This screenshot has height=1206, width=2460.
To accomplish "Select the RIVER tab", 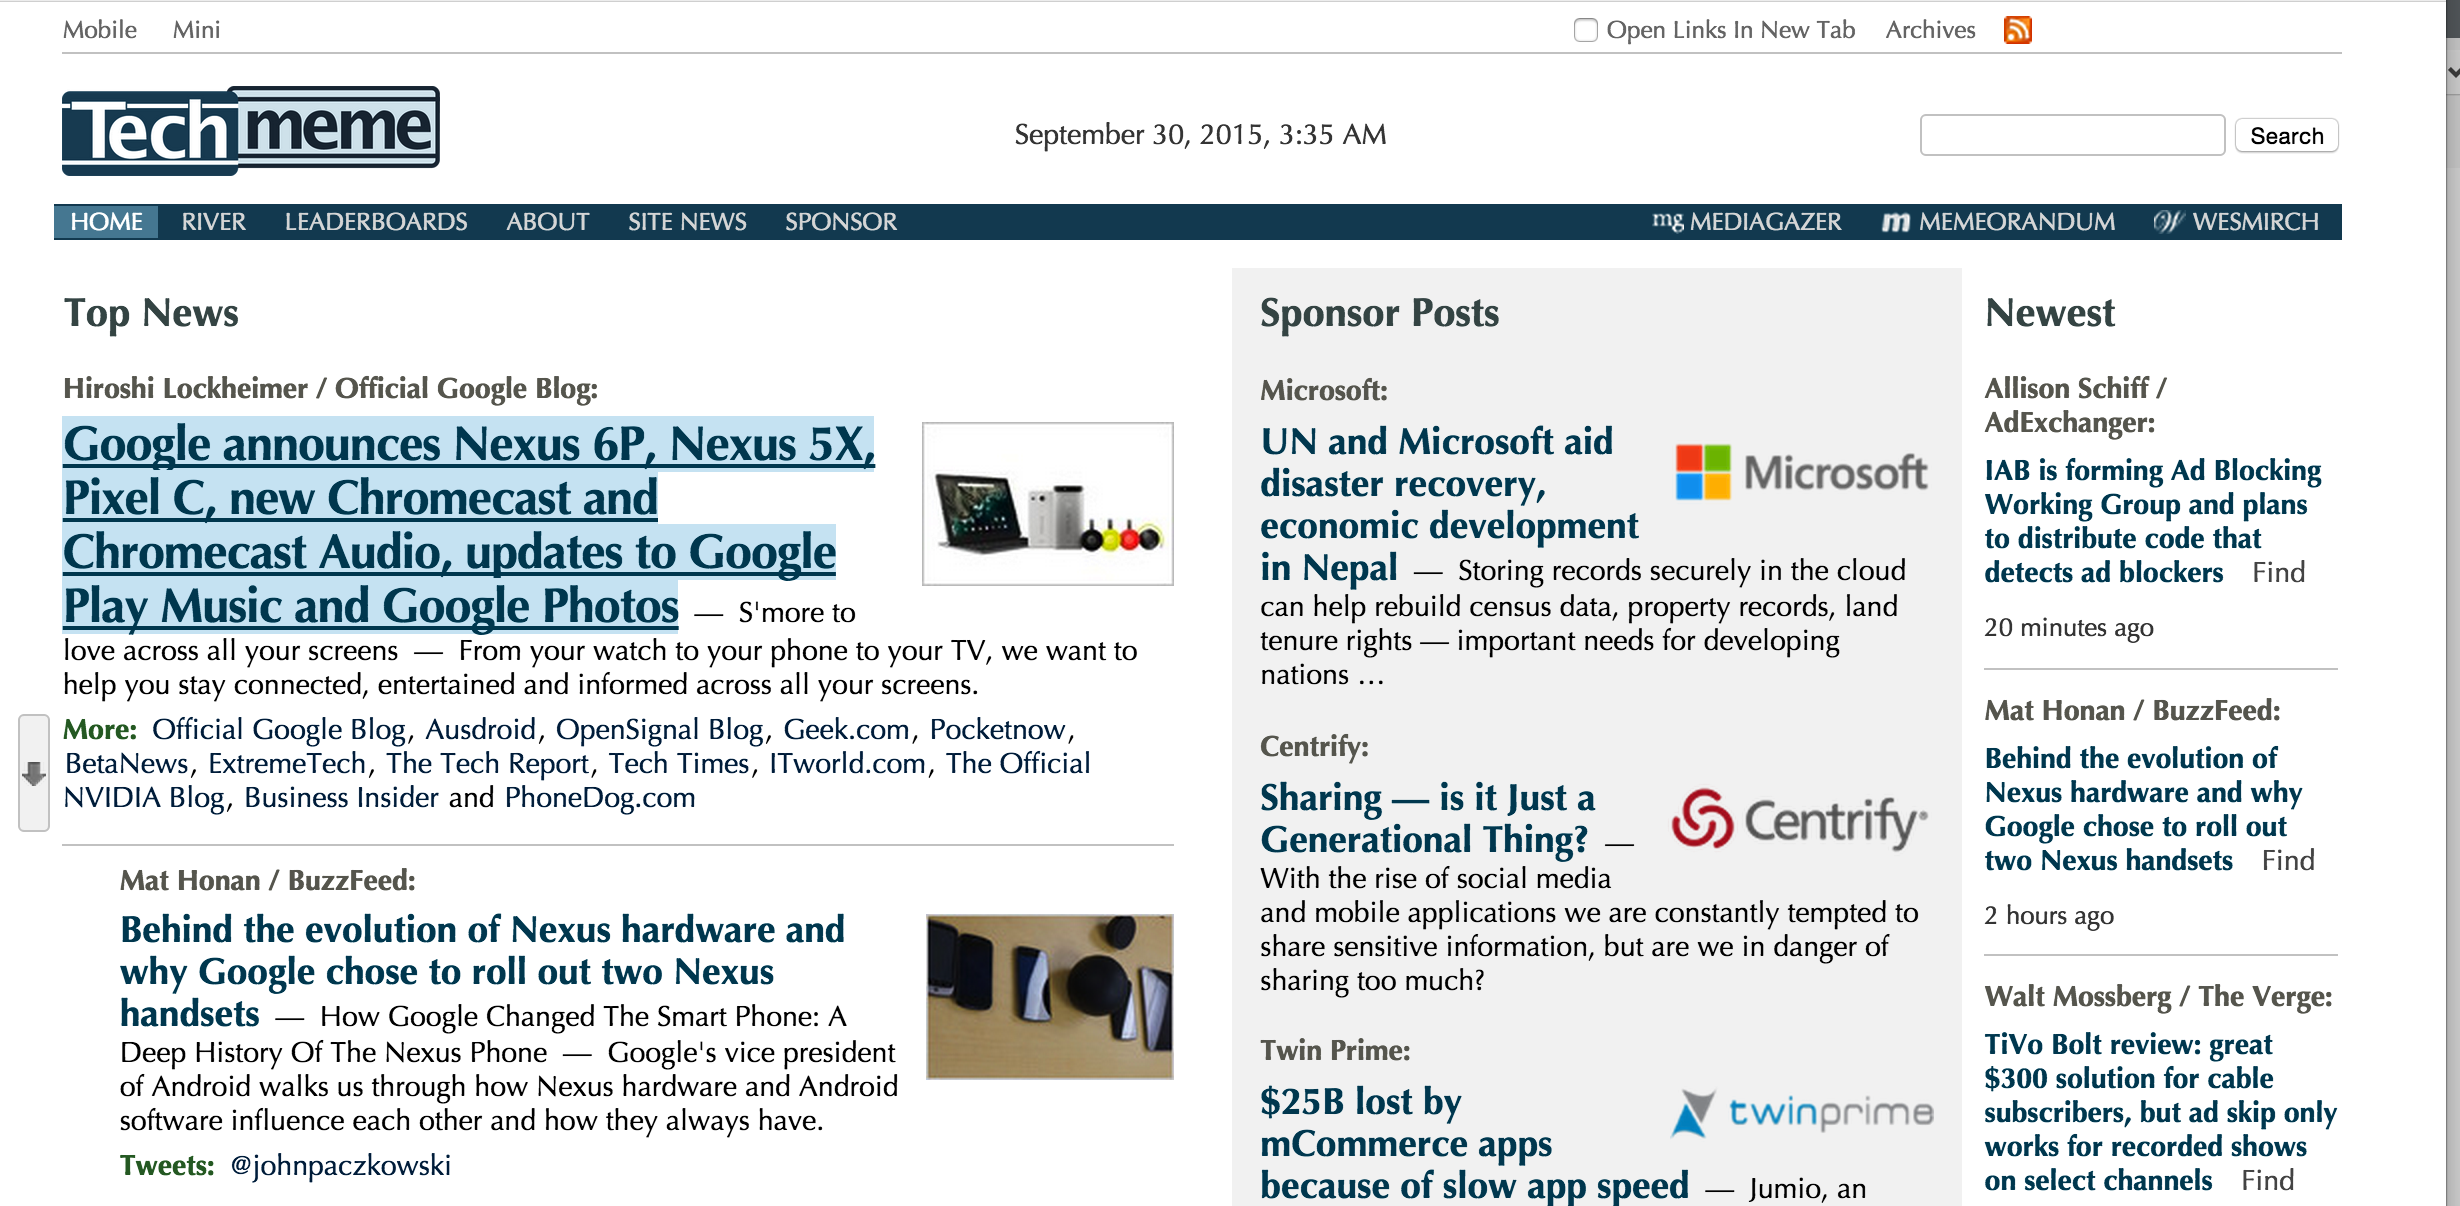I will [212, 221].
